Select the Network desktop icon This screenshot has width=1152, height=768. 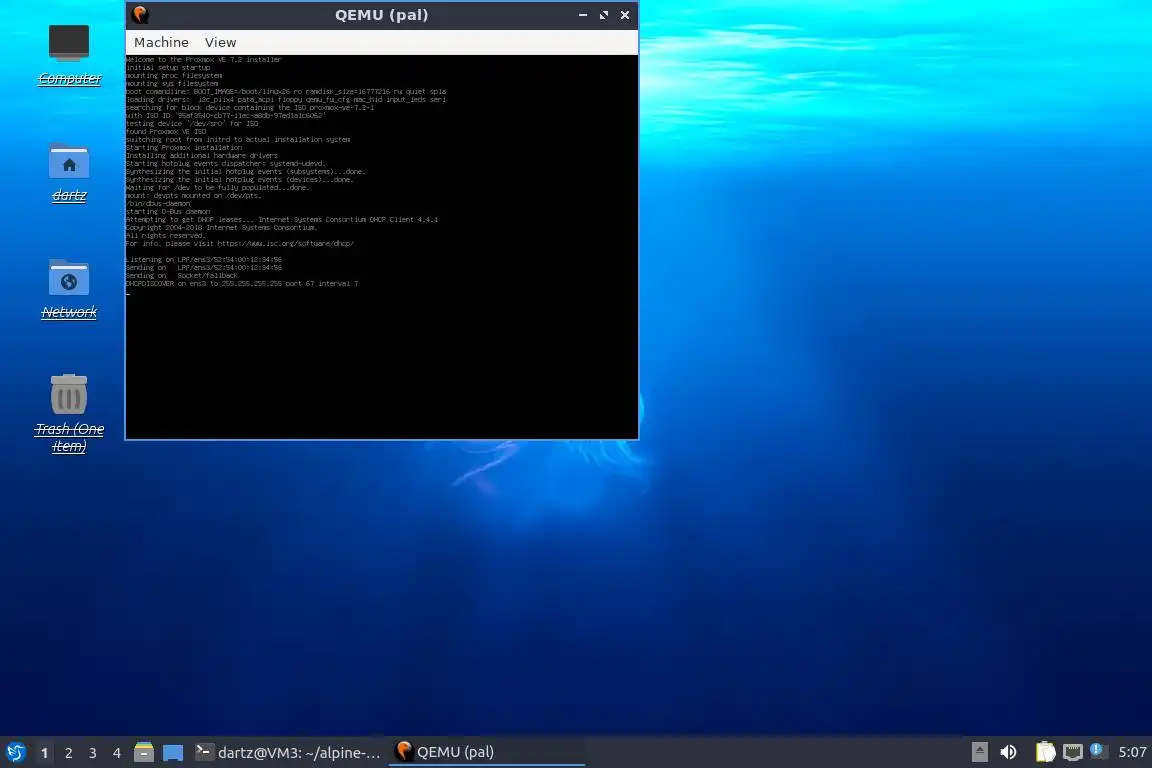[69, 290]
